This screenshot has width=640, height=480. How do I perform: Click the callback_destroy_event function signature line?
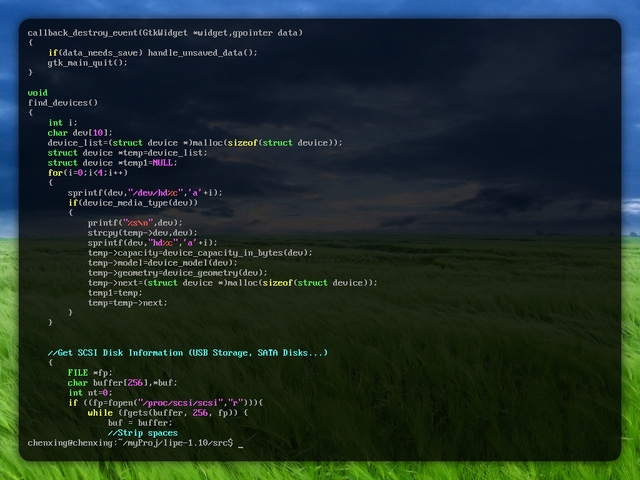[x=165, y=33]
